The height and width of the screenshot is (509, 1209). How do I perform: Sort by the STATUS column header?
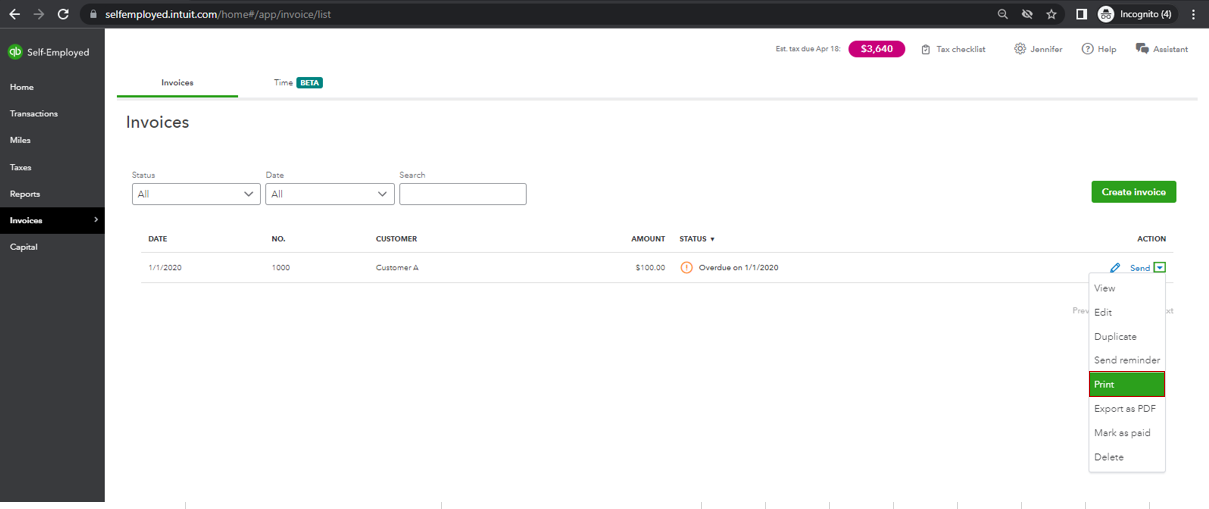coord(697,239)
